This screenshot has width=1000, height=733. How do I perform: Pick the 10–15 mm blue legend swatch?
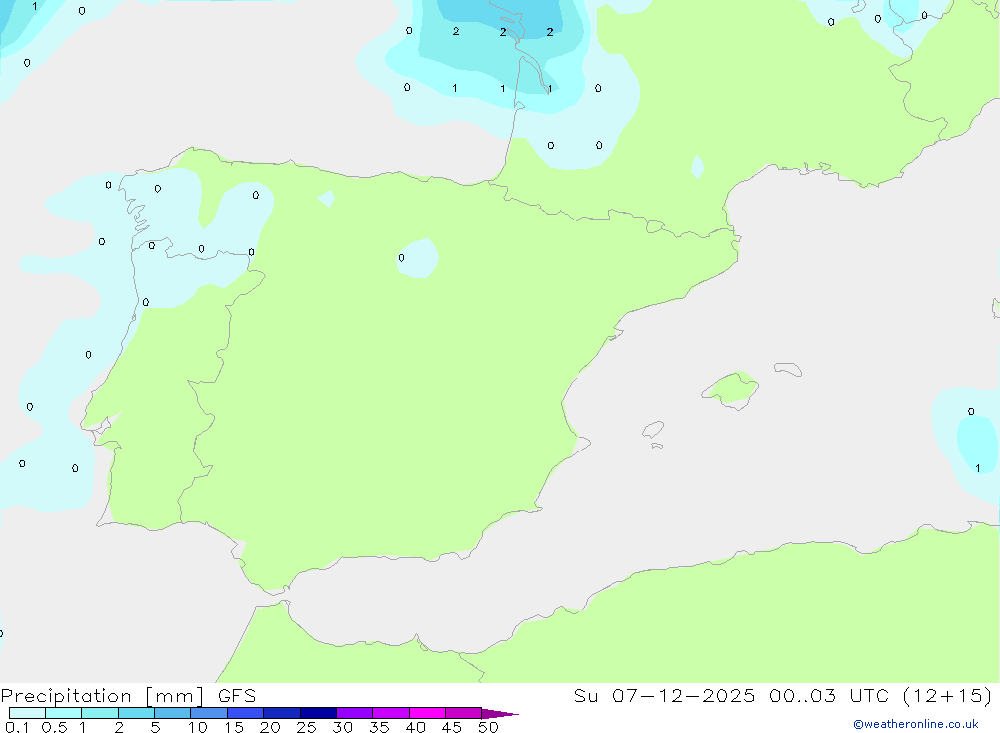(209, 713)
